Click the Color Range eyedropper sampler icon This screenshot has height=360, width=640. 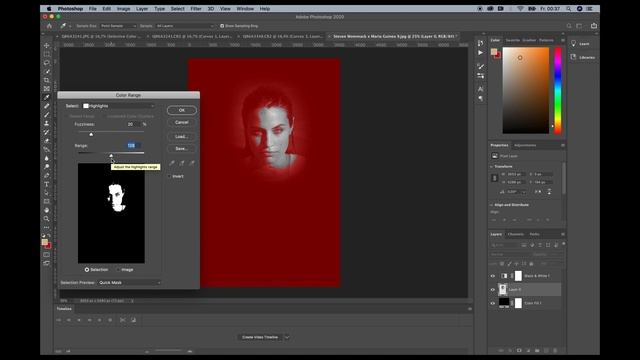click(172, 163)
